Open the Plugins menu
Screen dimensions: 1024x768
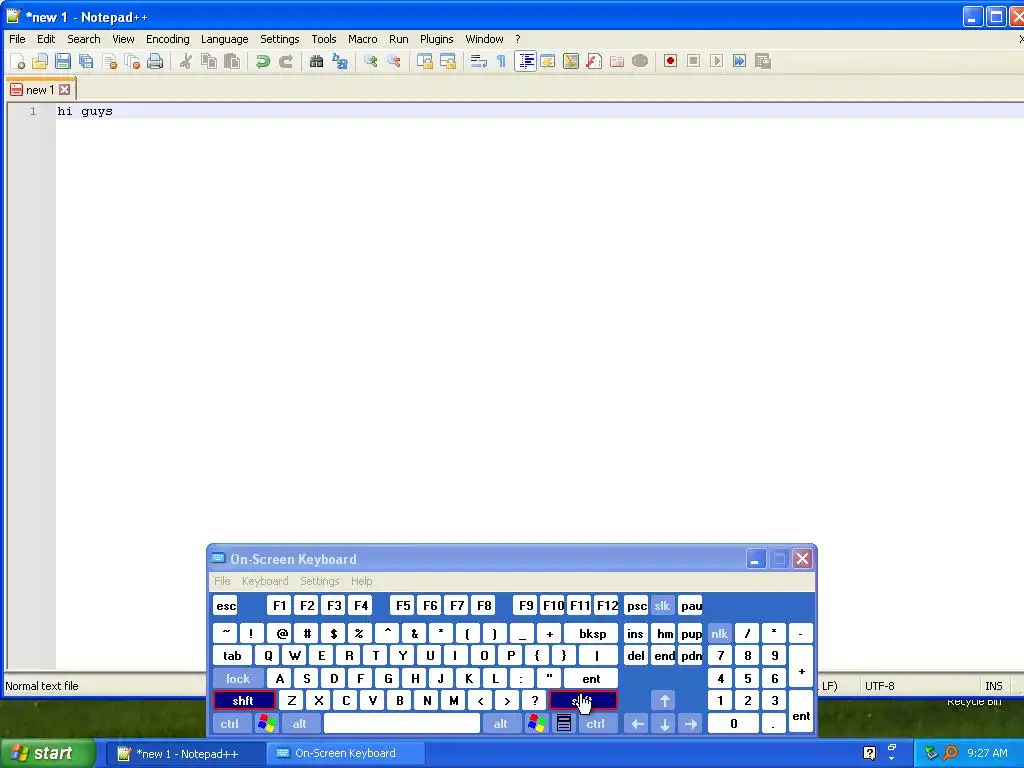(x=436, y=39)
